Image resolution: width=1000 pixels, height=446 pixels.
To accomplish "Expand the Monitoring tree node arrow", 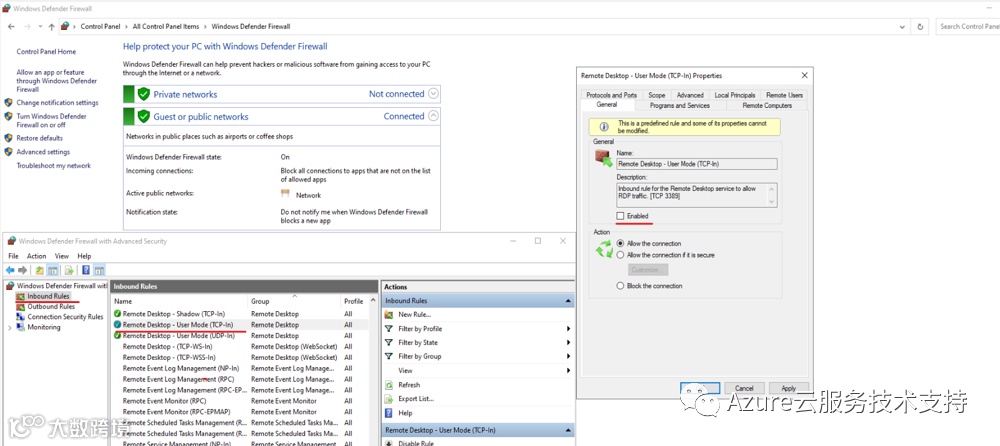I will coord(10,327).
